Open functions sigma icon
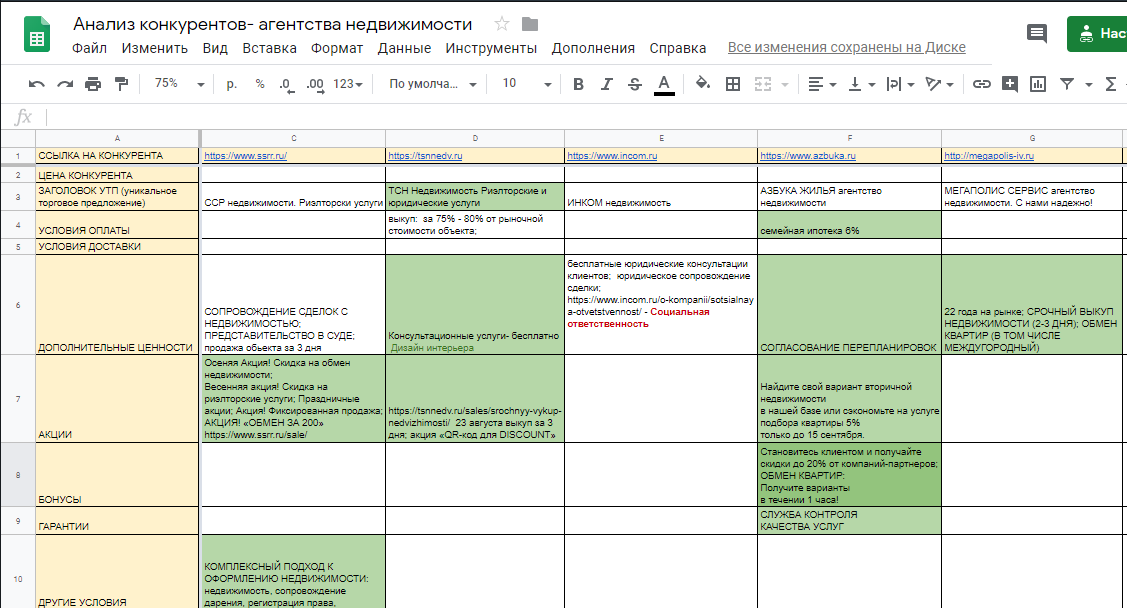The image size is (1127, 608). 1110,84
